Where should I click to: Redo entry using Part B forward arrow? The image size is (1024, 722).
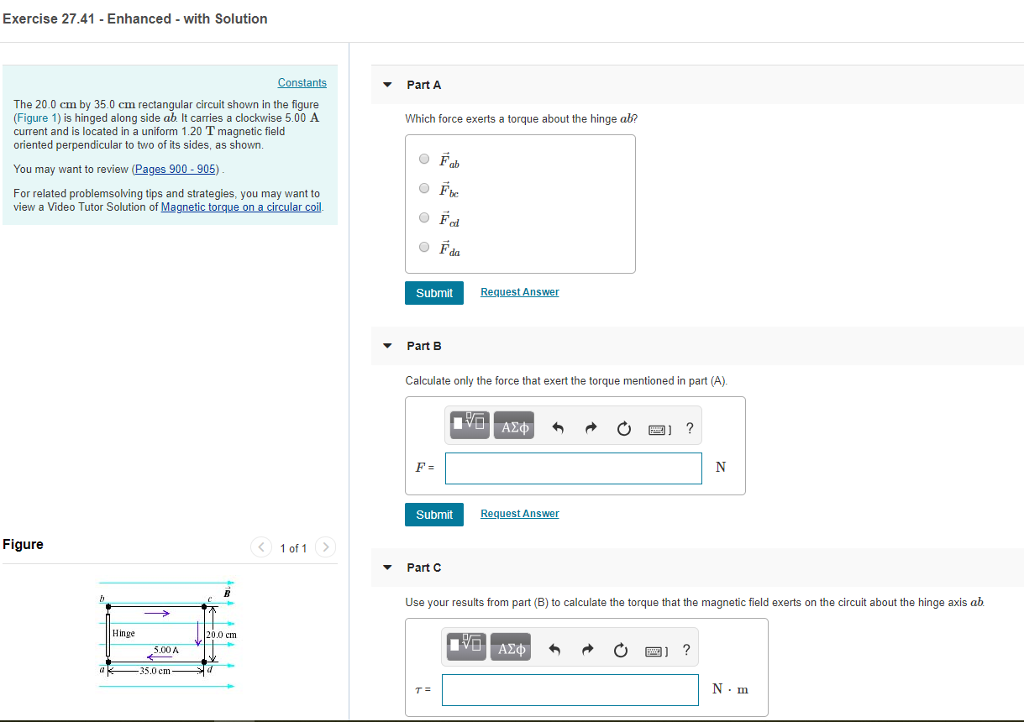pyautogui.click(x=590, y=425)
